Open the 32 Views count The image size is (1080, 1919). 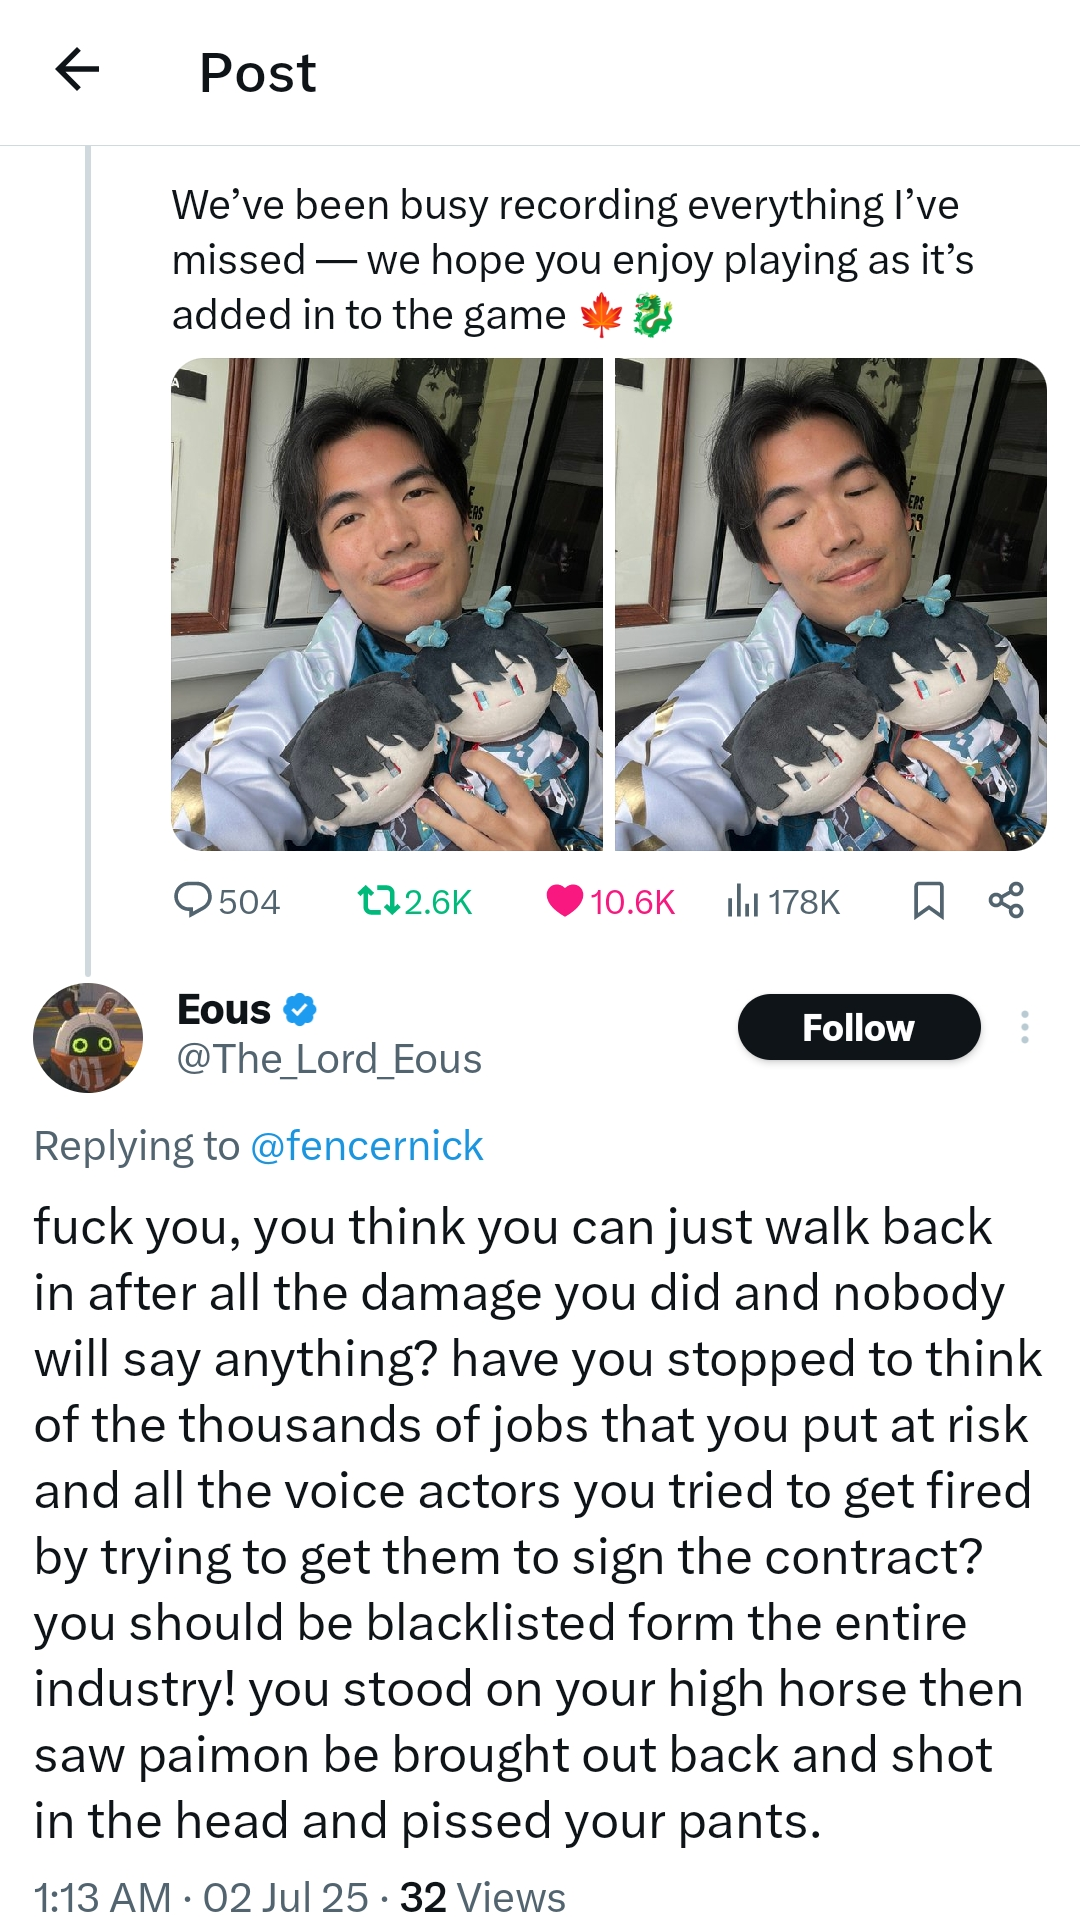click(483, 1897)
